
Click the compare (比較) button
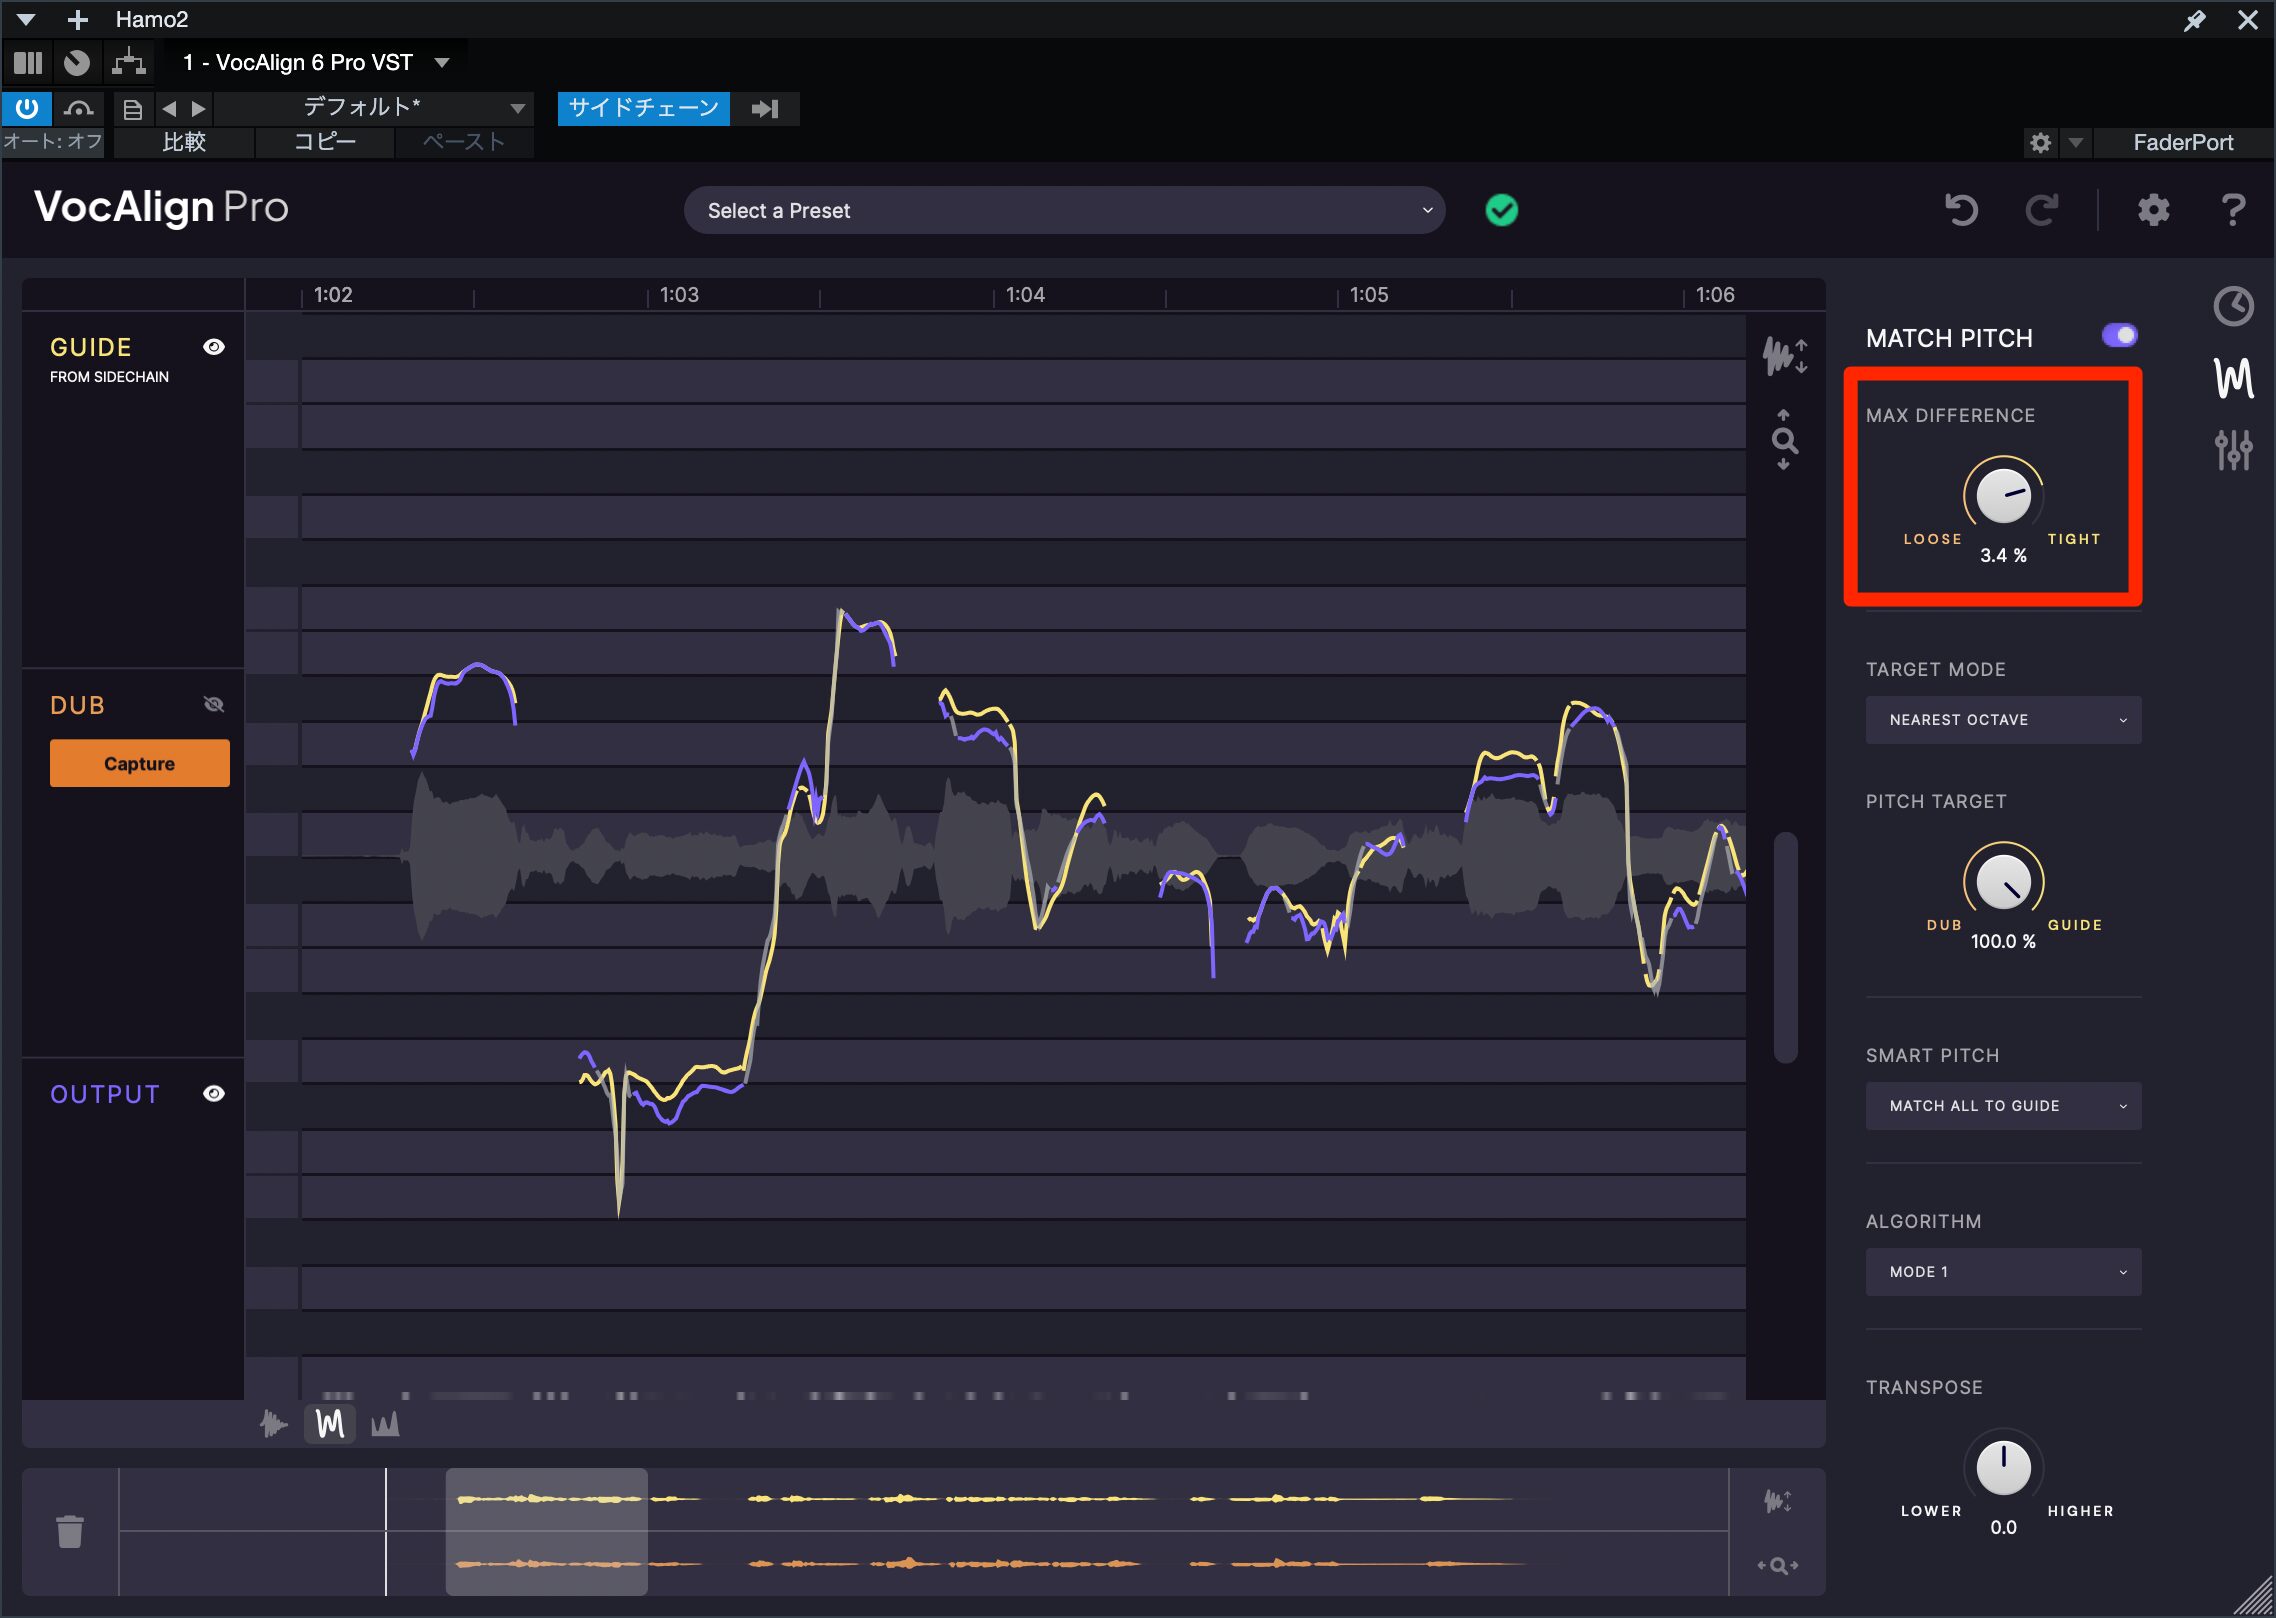click(185, 142)
